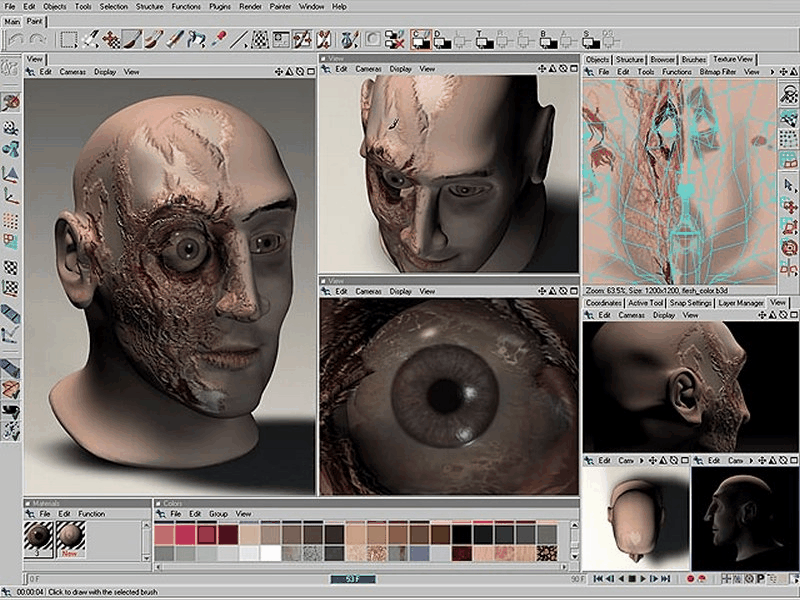Switch to the Brushes tab

[x=694, y=59]
